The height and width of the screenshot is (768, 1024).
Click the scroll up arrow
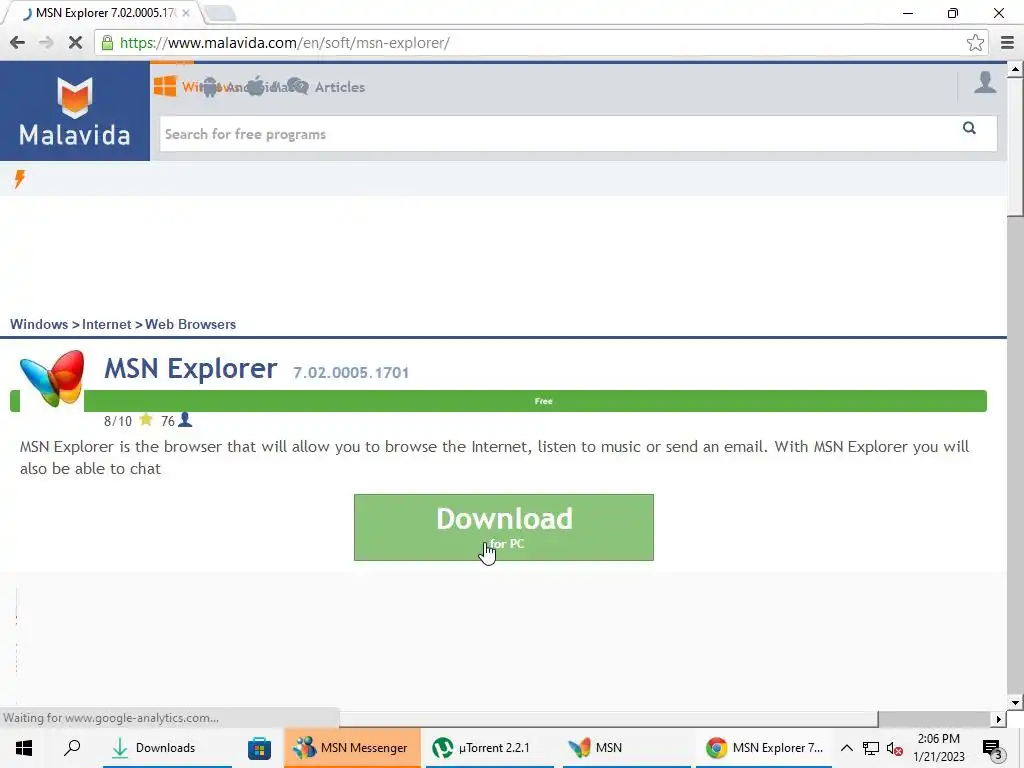1015,69
